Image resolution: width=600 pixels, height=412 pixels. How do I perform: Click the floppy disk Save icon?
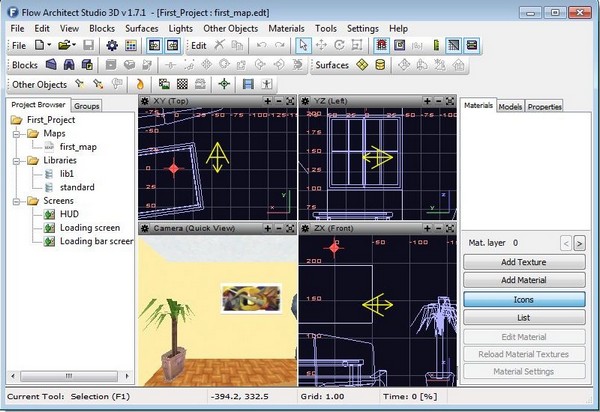point(89,45)
